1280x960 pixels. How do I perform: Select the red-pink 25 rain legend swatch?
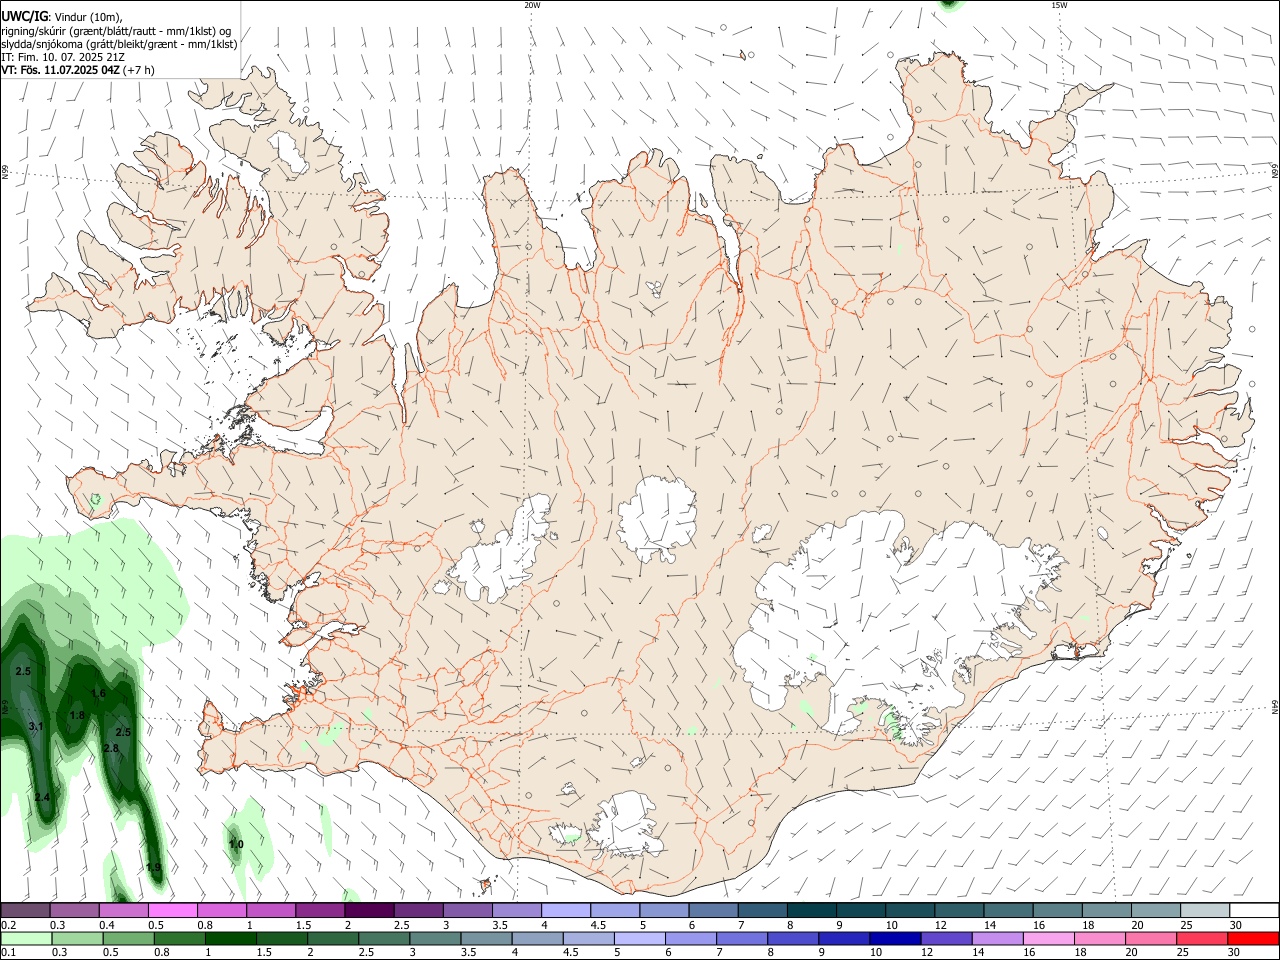click(x=1201, y=939)
